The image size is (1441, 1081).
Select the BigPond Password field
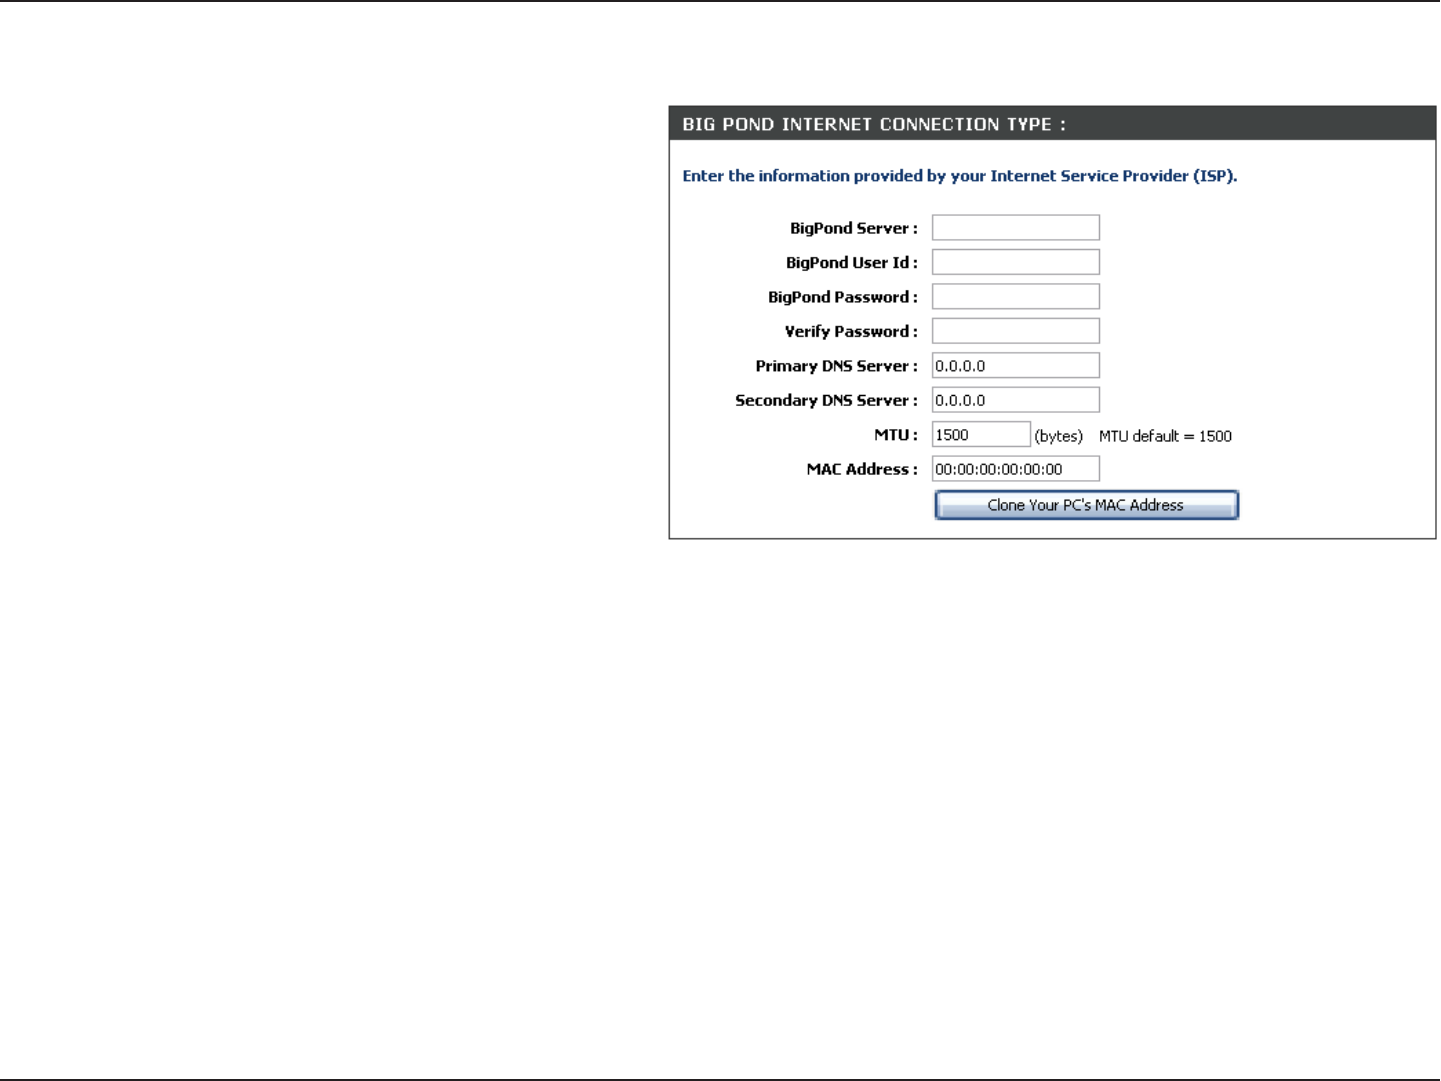[x=1016, y=297]
